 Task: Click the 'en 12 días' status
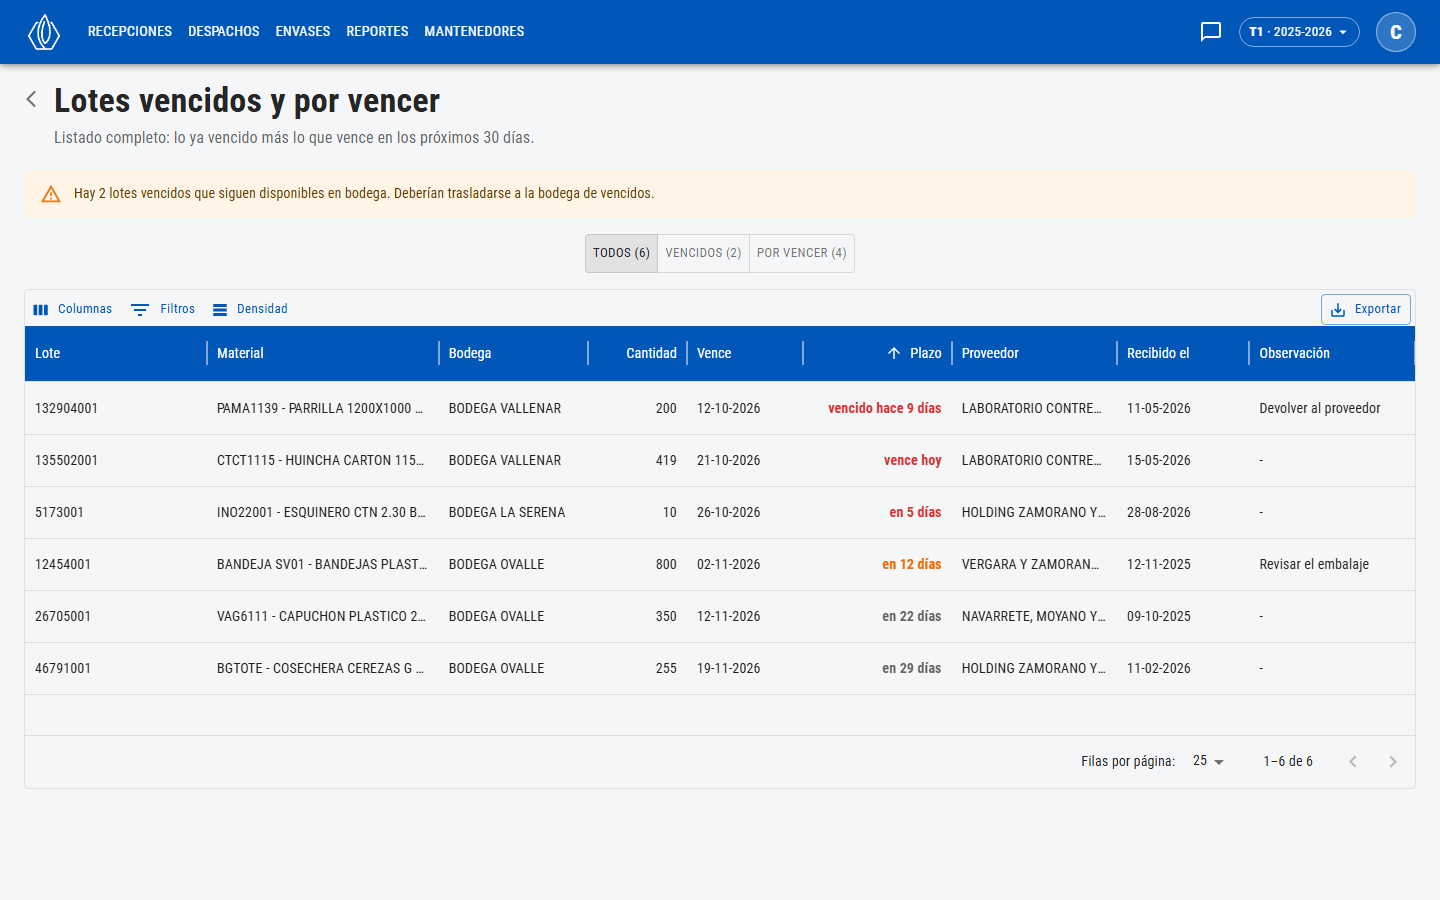tap(912, 564)
